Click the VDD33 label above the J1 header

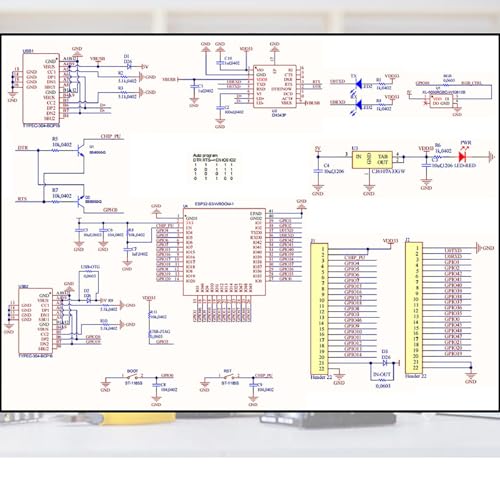pos(390,241)
